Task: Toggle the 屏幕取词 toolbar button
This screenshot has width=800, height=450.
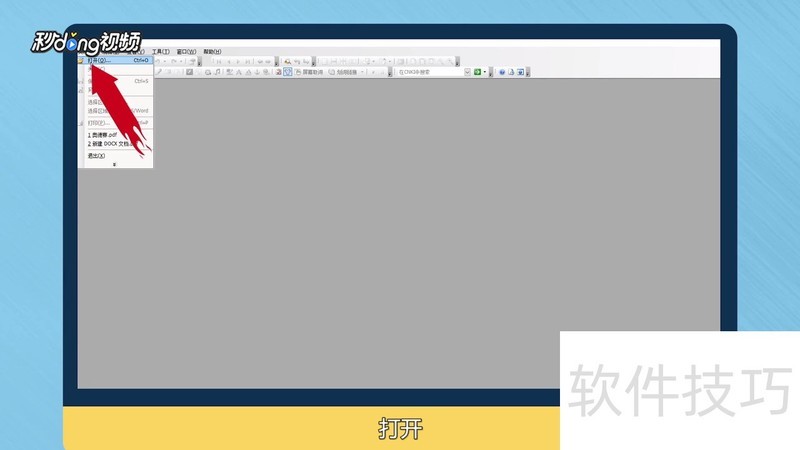Action: pyautogui.click(x=309, y=72)
